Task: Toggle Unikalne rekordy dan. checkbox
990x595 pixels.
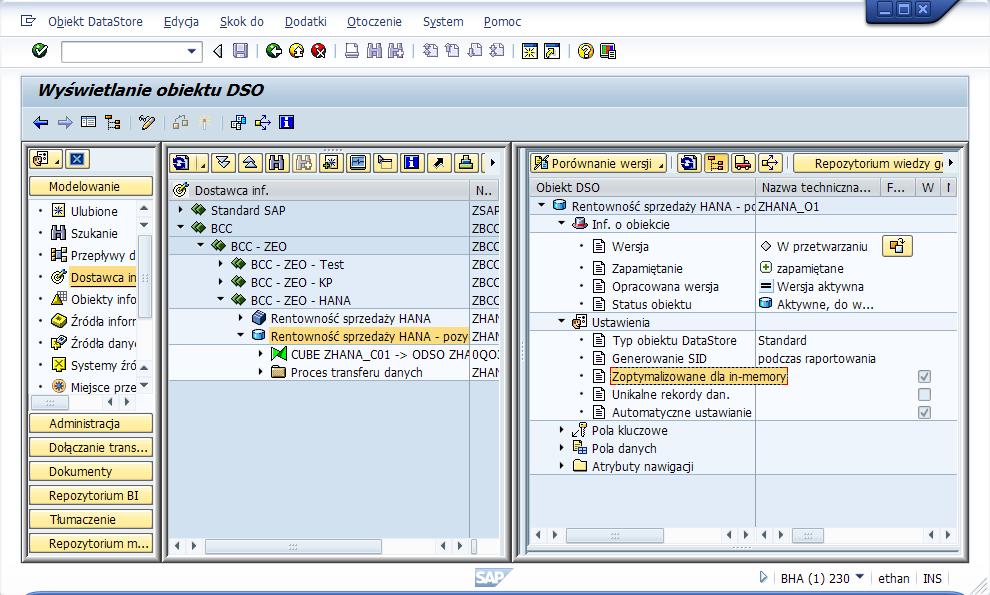Action: click(924, 395)
